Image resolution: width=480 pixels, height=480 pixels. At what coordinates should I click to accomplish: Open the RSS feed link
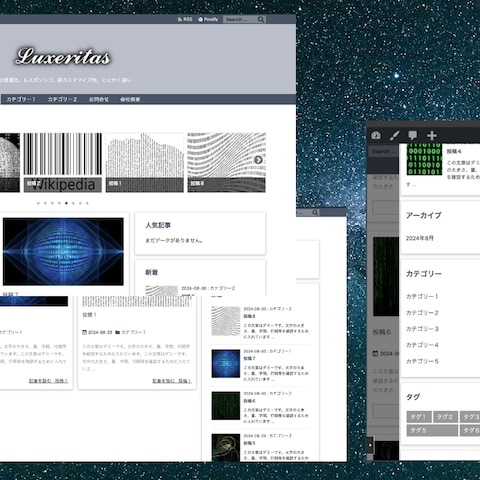tap(185, 19)
